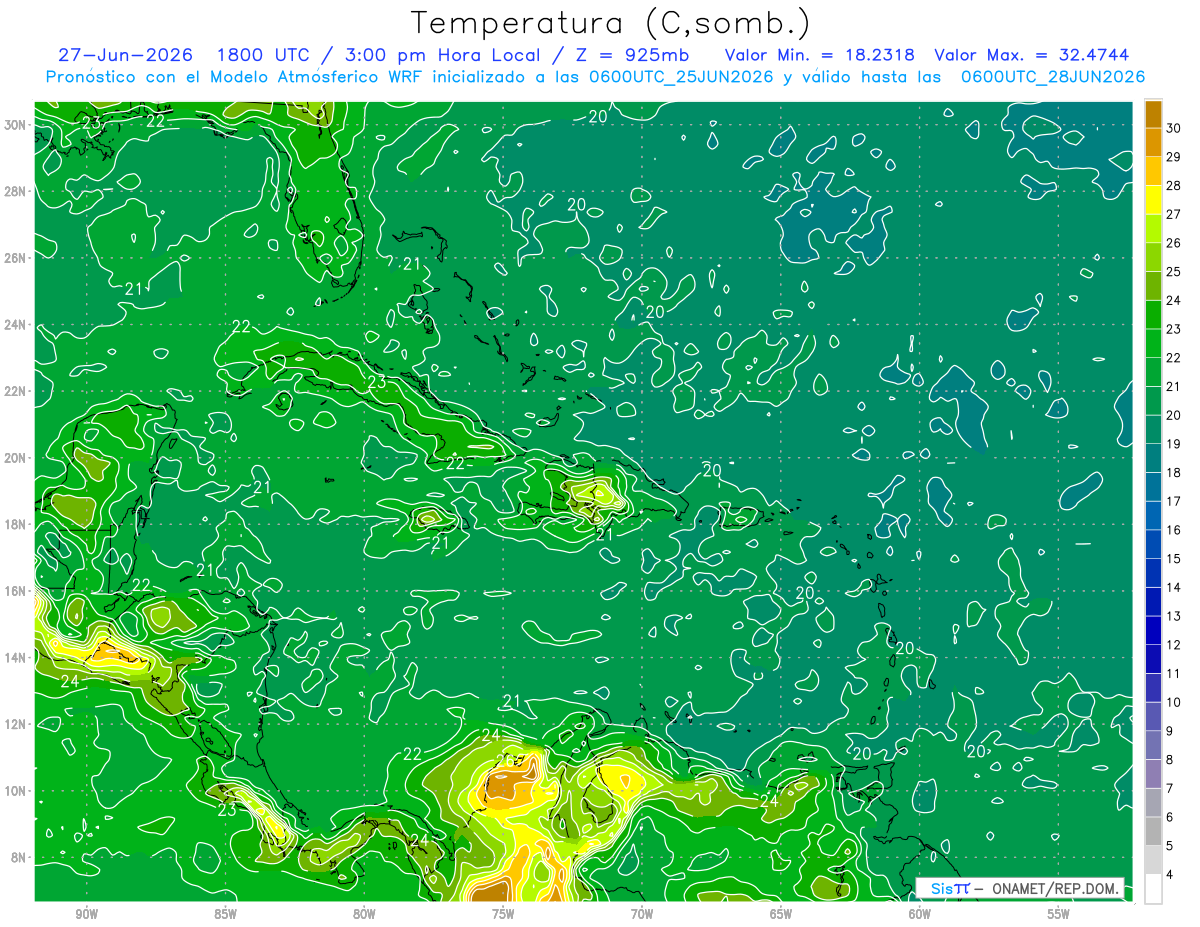This screenshot has height=927, width=1200.
Task: Click the white color bar segment below 4
Action: 1153,889
